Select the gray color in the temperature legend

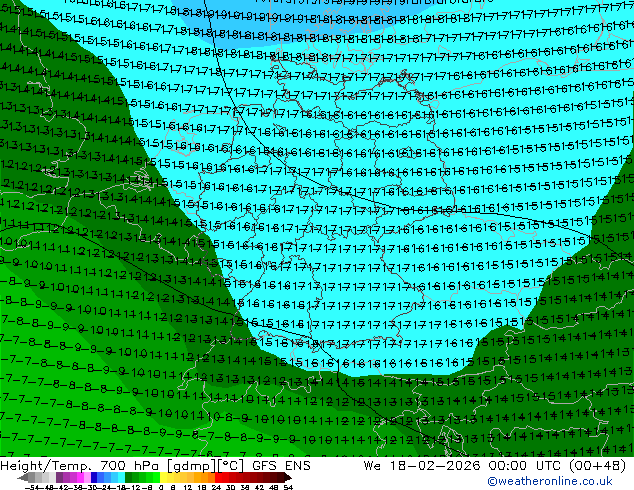32,477
